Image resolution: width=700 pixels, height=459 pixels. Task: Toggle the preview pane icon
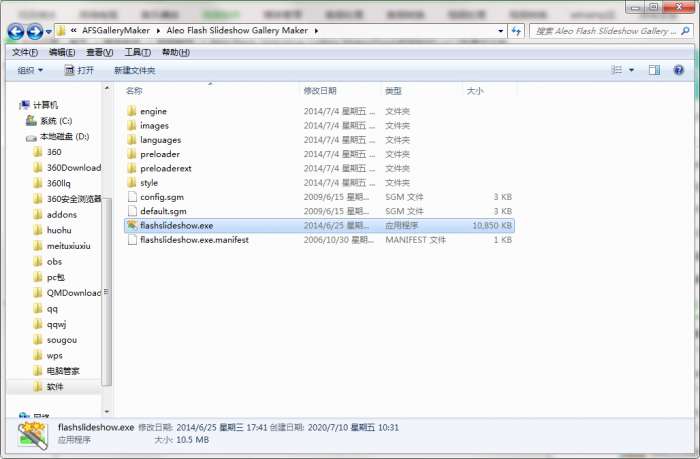[654, 70]
